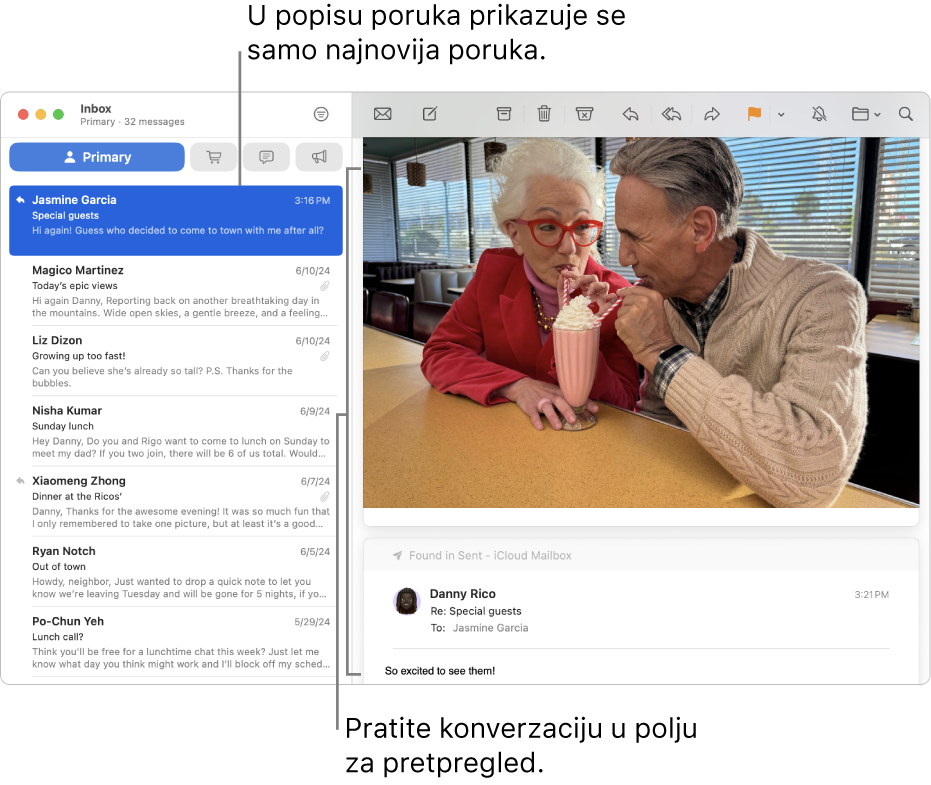This screenshot has width=931, height=785.
Task: Toggle the message filter icon
Action: (x=321, y=114)
